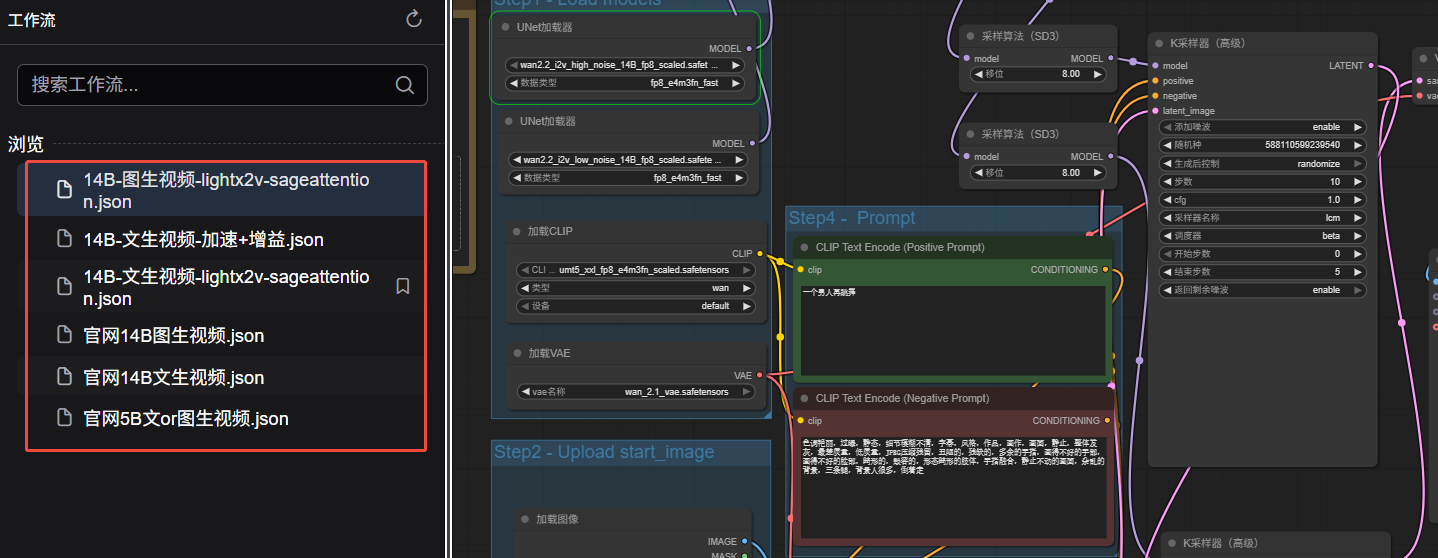Click file icon beside 官网5B文or图生视频.json
This screenshot has width=1438, height=558.
(x=64, y=418)
